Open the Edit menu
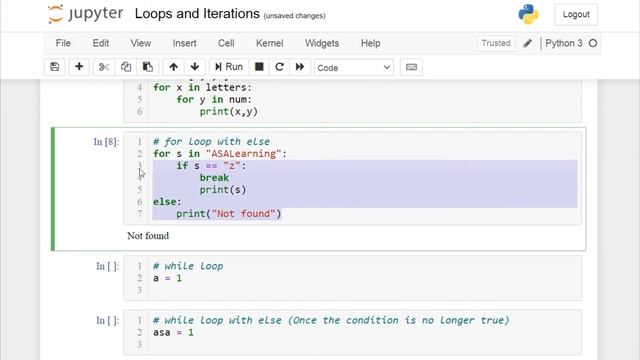This screenshot has width=640, height=360. click(100, 43)
